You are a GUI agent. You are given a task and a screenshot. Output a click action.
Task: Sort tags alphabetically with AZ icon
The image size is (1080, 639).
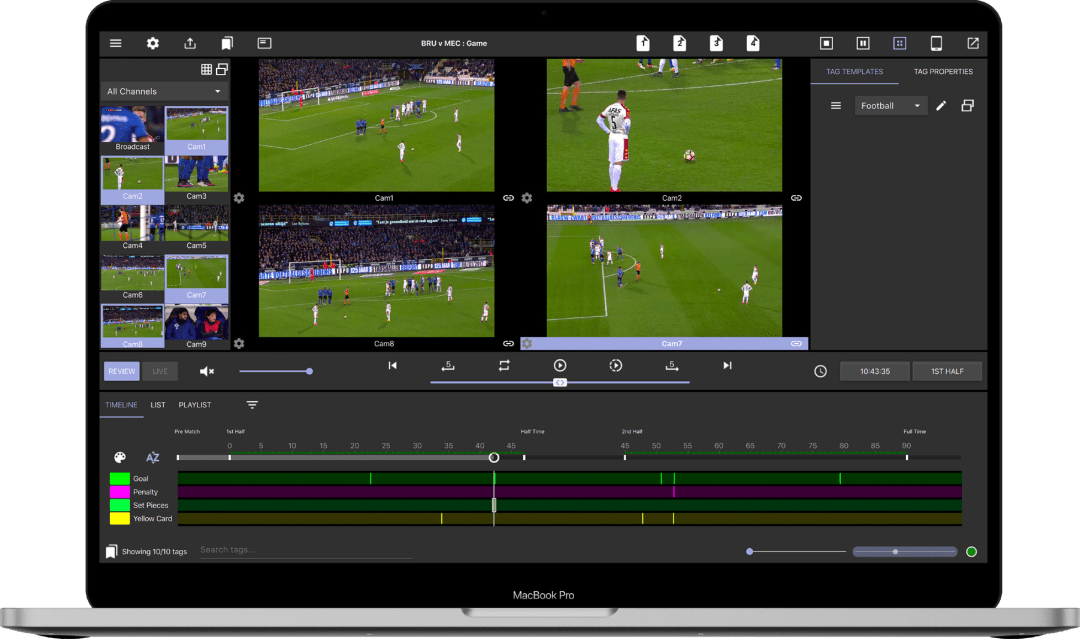153,457
